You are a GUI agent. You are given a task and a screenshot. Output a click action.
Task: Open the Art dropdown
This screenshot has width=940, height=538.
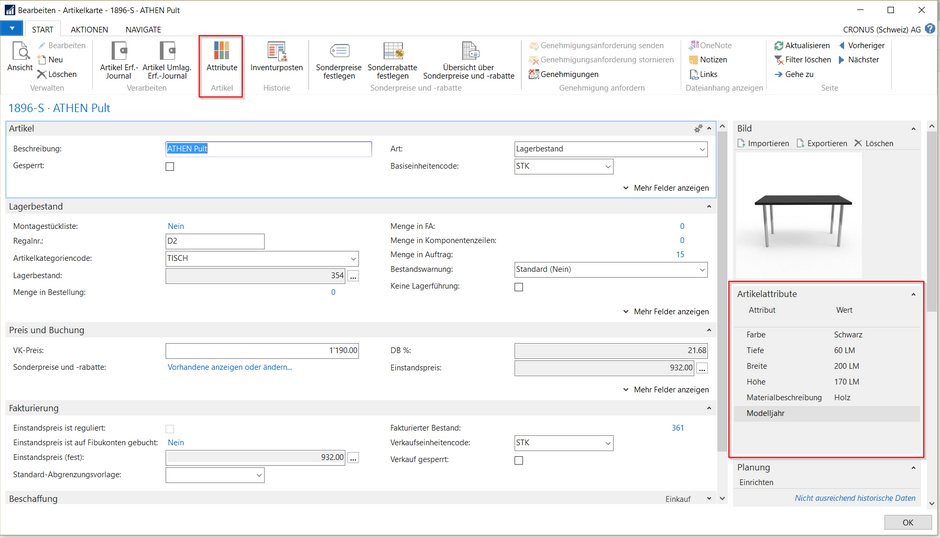click(702, 149)
